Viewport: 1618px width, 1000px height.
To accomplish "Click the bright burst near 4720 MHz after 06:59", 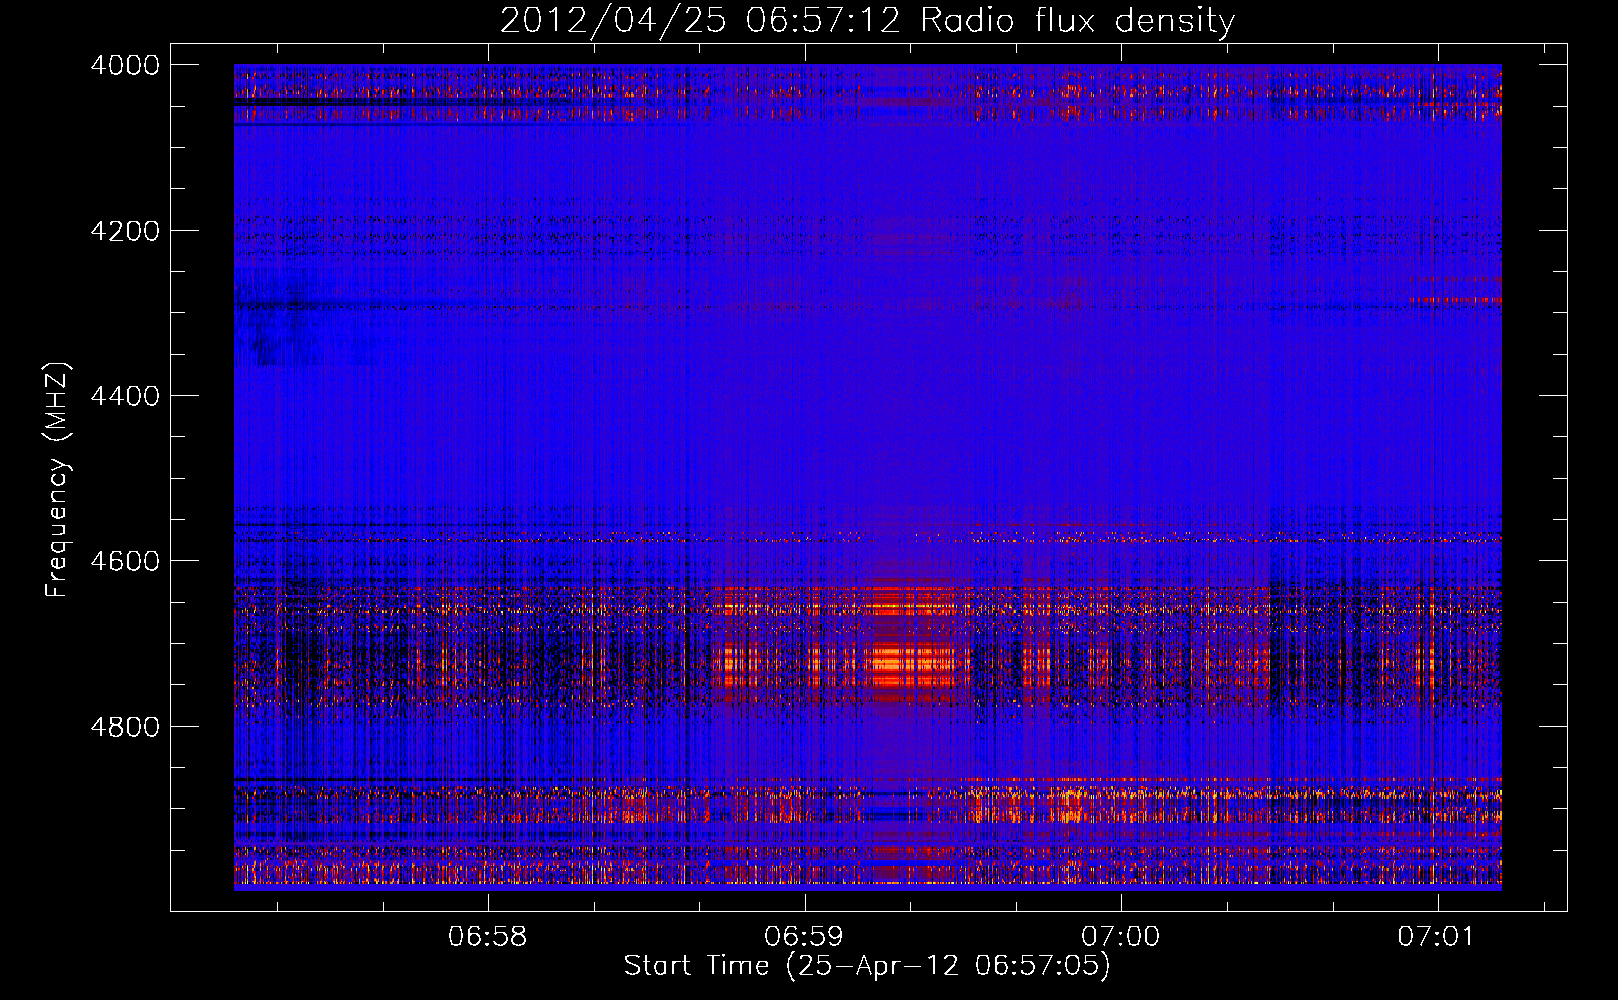I will click(x=912, y=662).
